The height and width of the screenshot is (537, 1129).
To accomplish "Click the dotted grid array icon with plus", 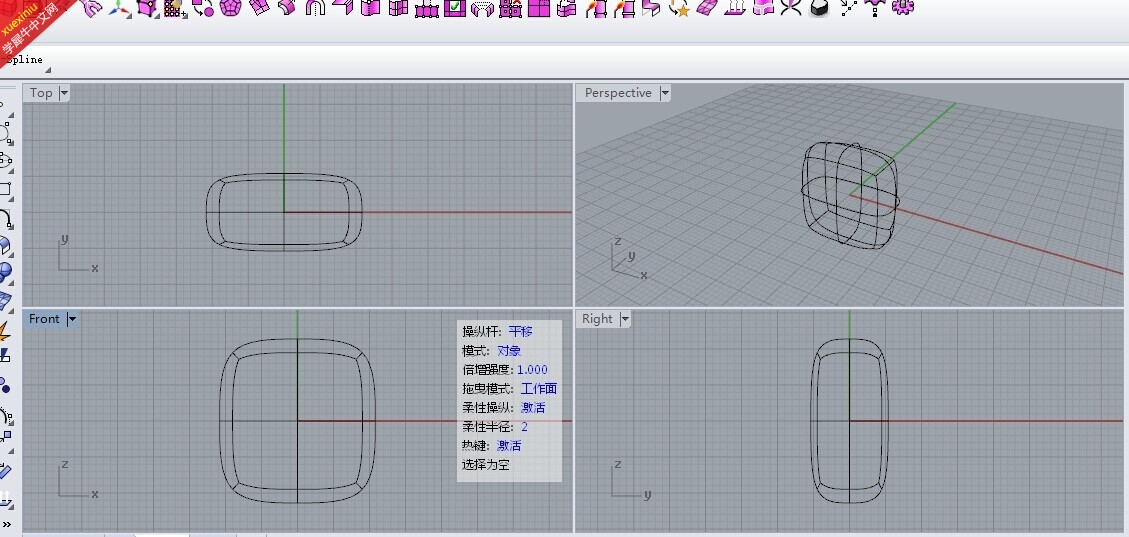I will (175, 8).
